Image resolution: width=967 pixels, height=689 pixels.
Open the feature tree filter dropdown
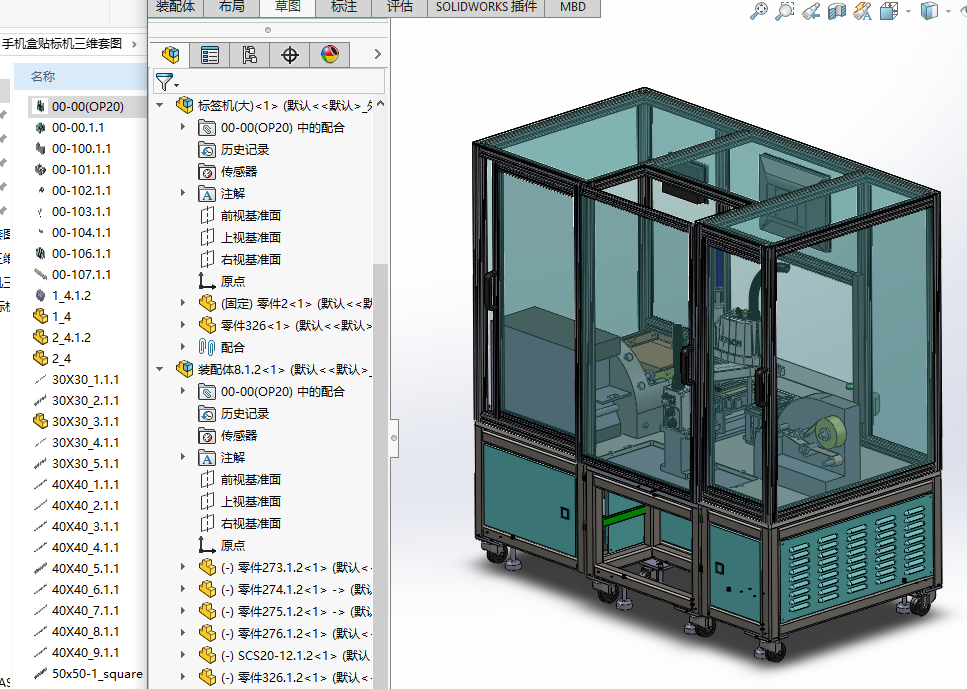point(167,82)
